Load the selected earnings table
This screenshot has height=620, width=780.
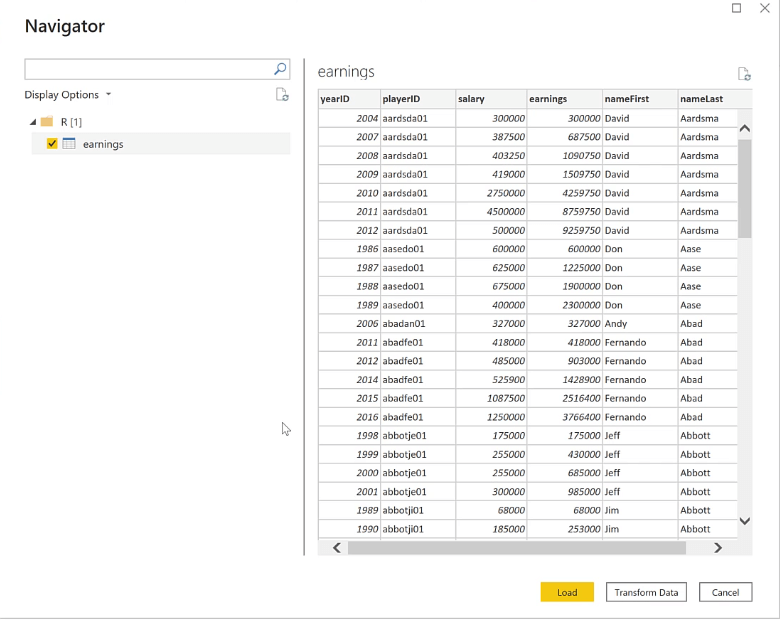(567, 592)
